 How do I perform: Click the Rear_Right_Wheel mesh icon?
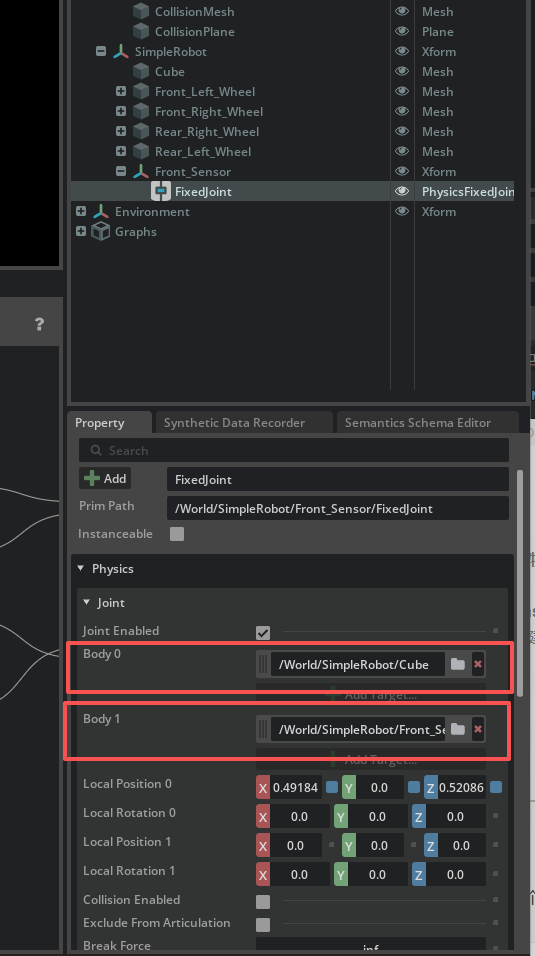(x=141, y=132)
